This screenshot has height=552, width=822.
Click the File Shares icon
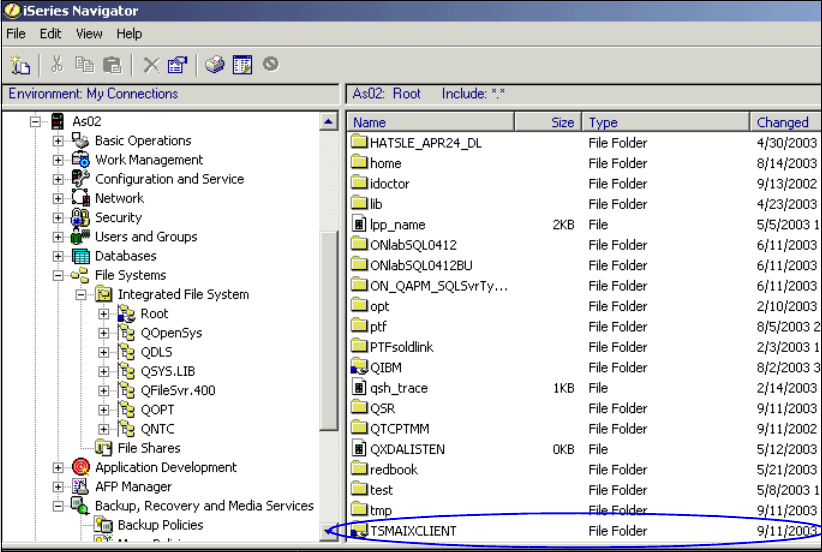coord(104,448)
